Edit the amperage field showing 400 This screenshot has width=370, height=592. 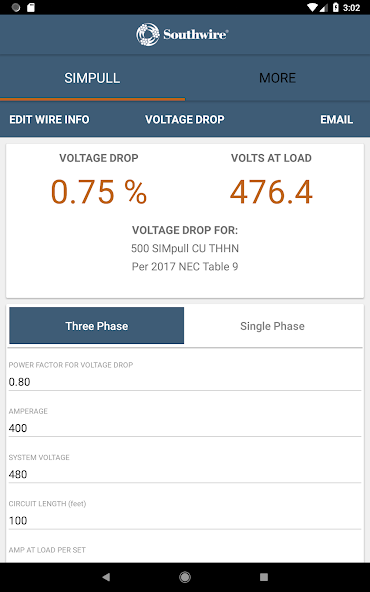click(185, 428)
